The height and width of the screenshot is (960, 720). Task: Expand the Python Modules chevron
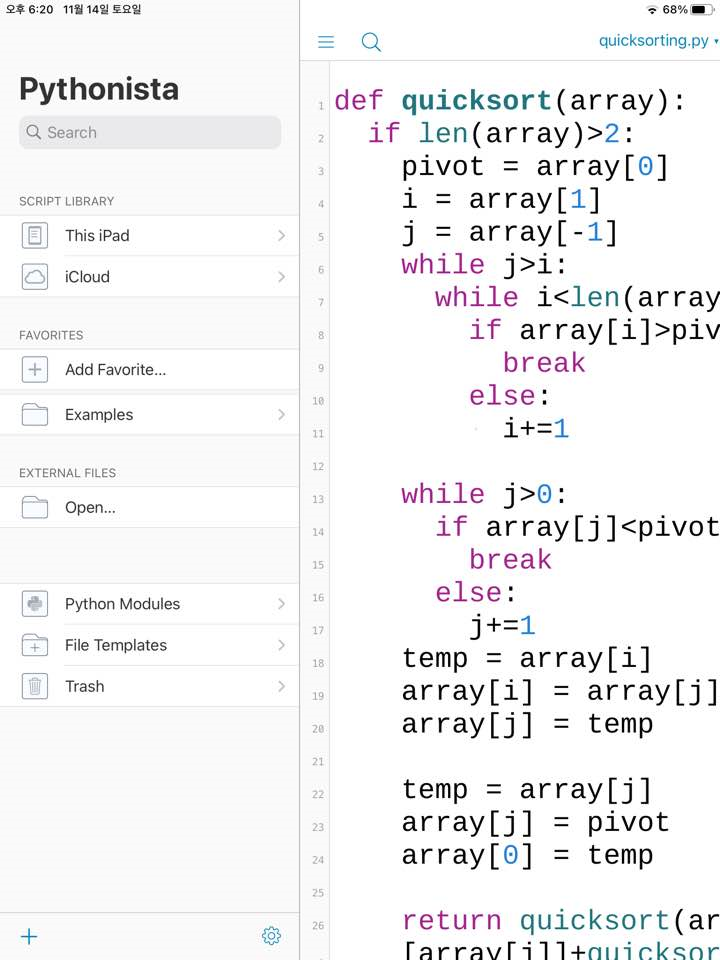(281, 604)
